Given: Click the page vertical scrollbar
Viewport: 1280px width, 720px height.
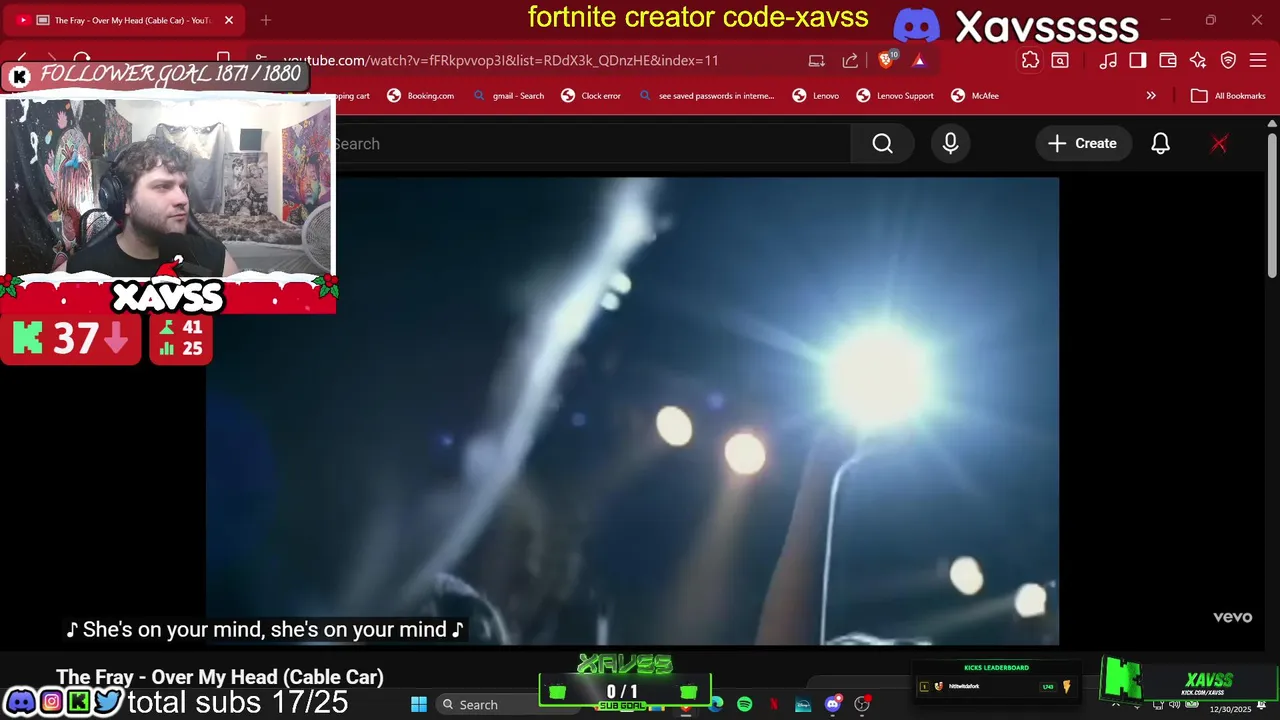Looking at the screenshot, I should (x=1272, y=205).
